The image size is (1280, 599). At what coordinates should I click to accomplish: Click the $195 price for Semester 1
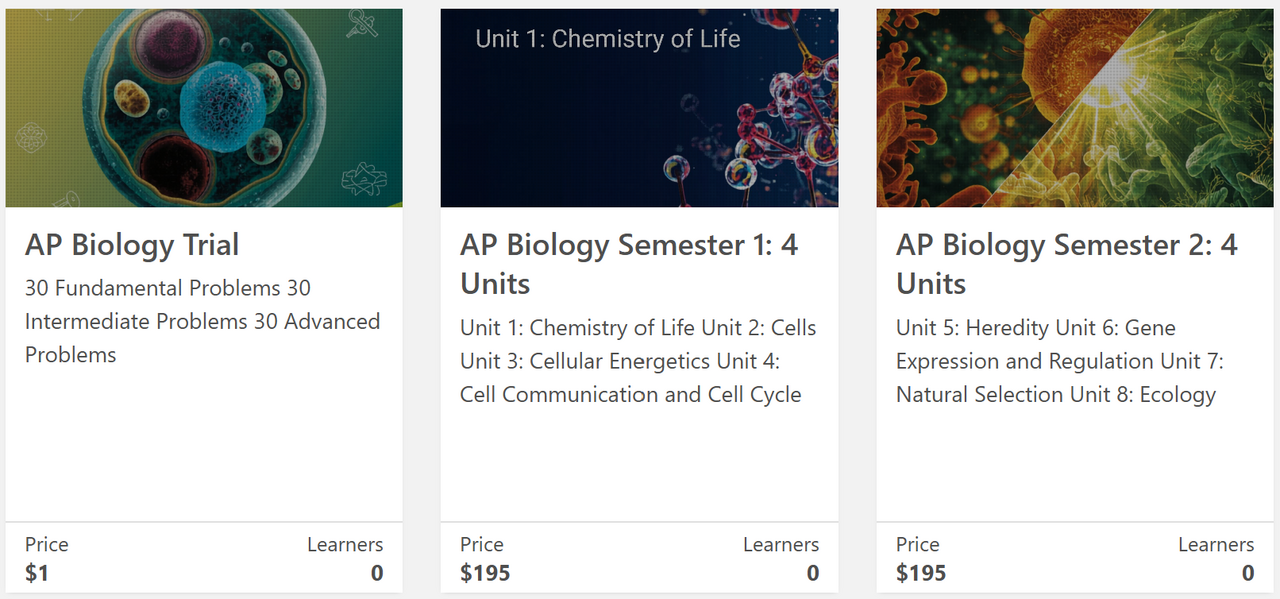pos(485,573)
